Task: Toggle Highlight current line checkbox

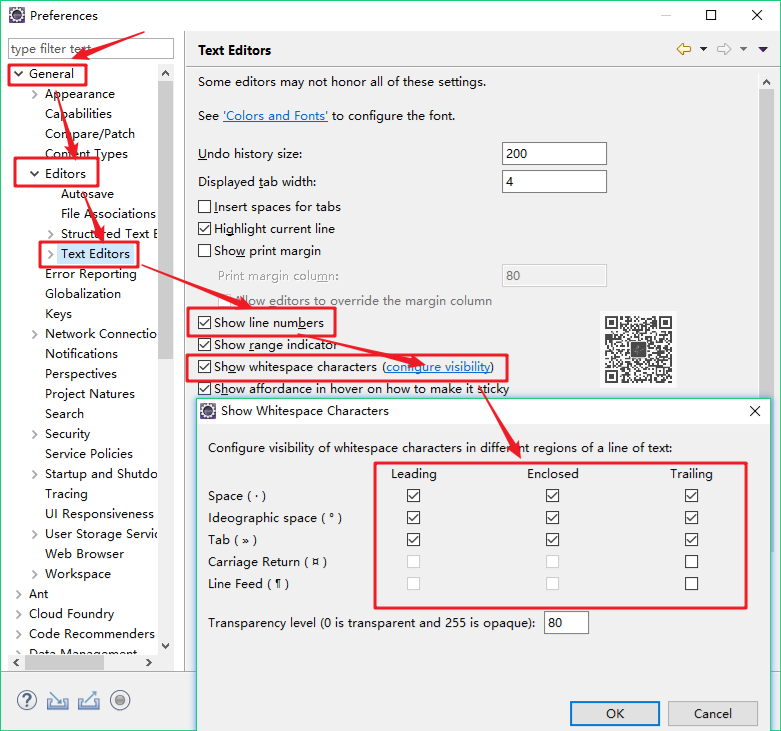Action: coord(204,229)
